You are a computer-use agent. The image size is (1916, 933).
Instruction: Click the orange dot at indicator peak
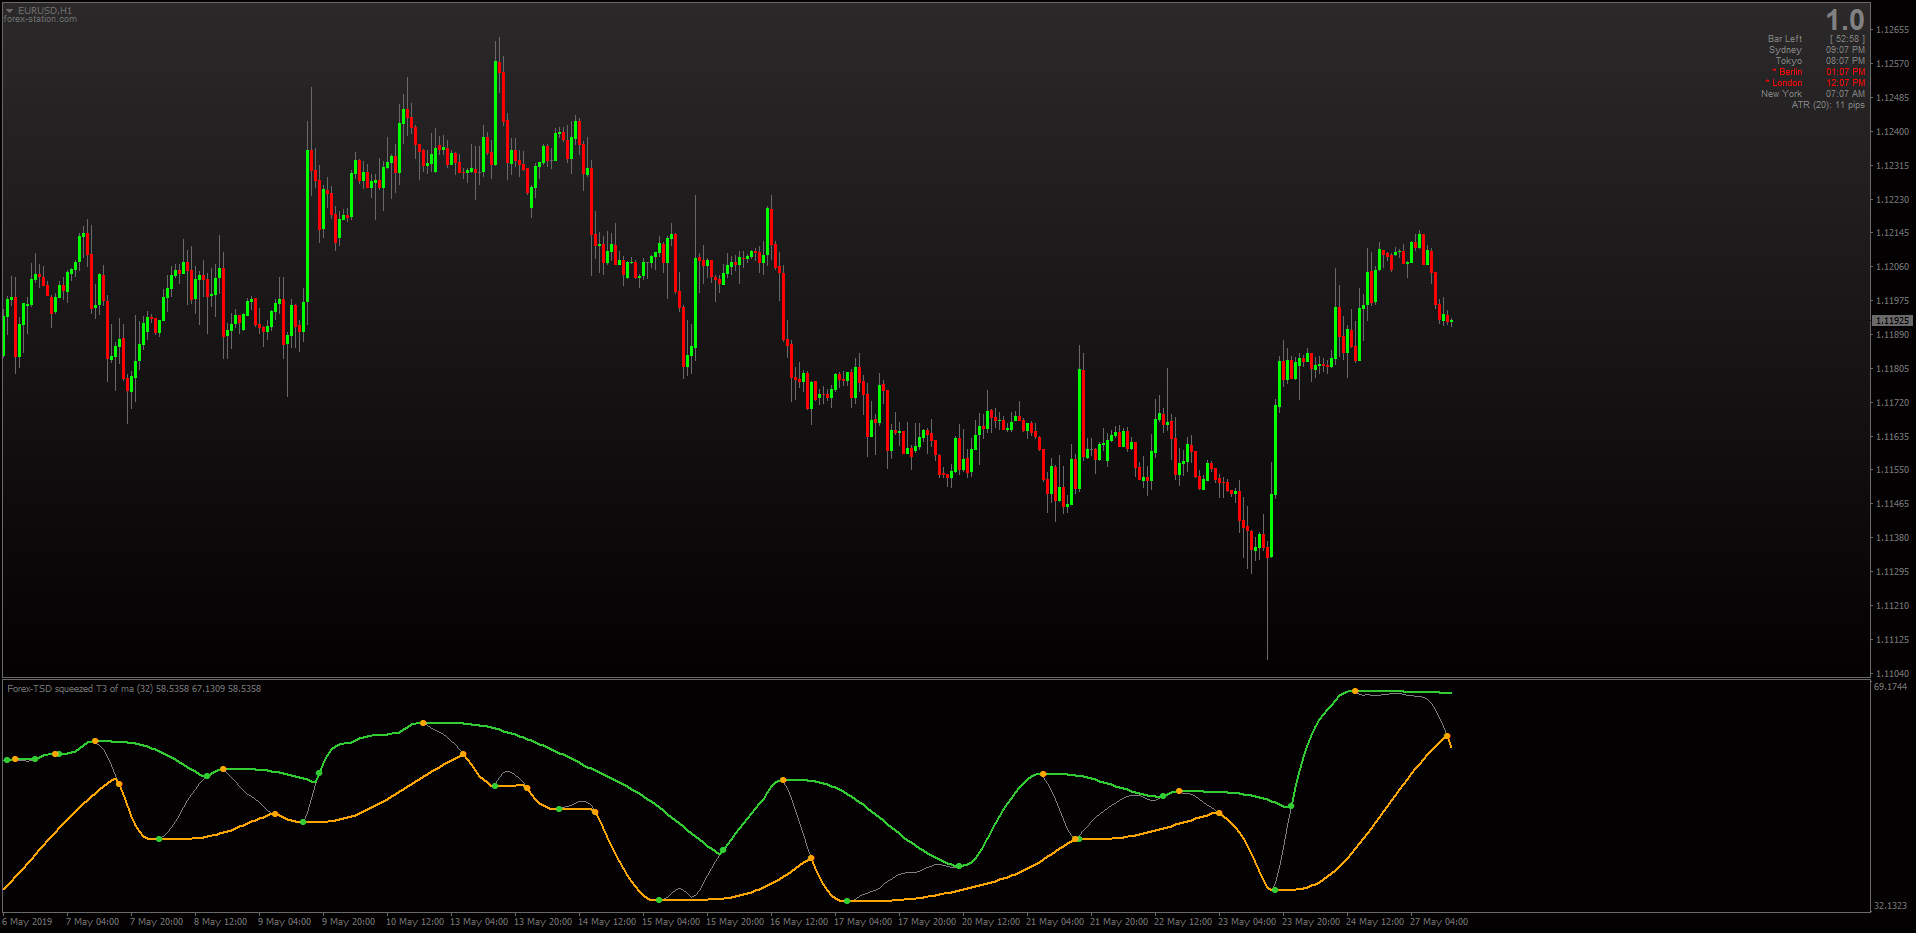(x=1355, y=691)
